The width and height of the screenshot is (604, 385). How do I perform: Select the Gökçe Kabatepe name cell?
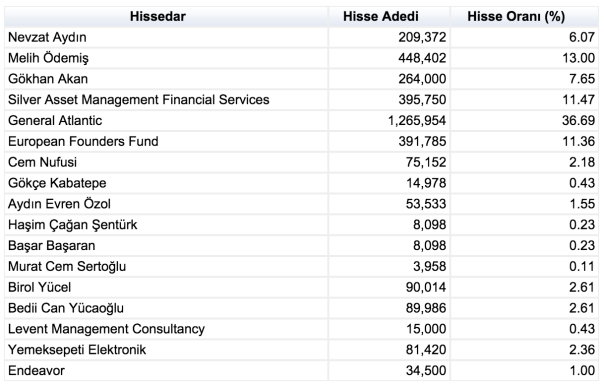point(166,183)
